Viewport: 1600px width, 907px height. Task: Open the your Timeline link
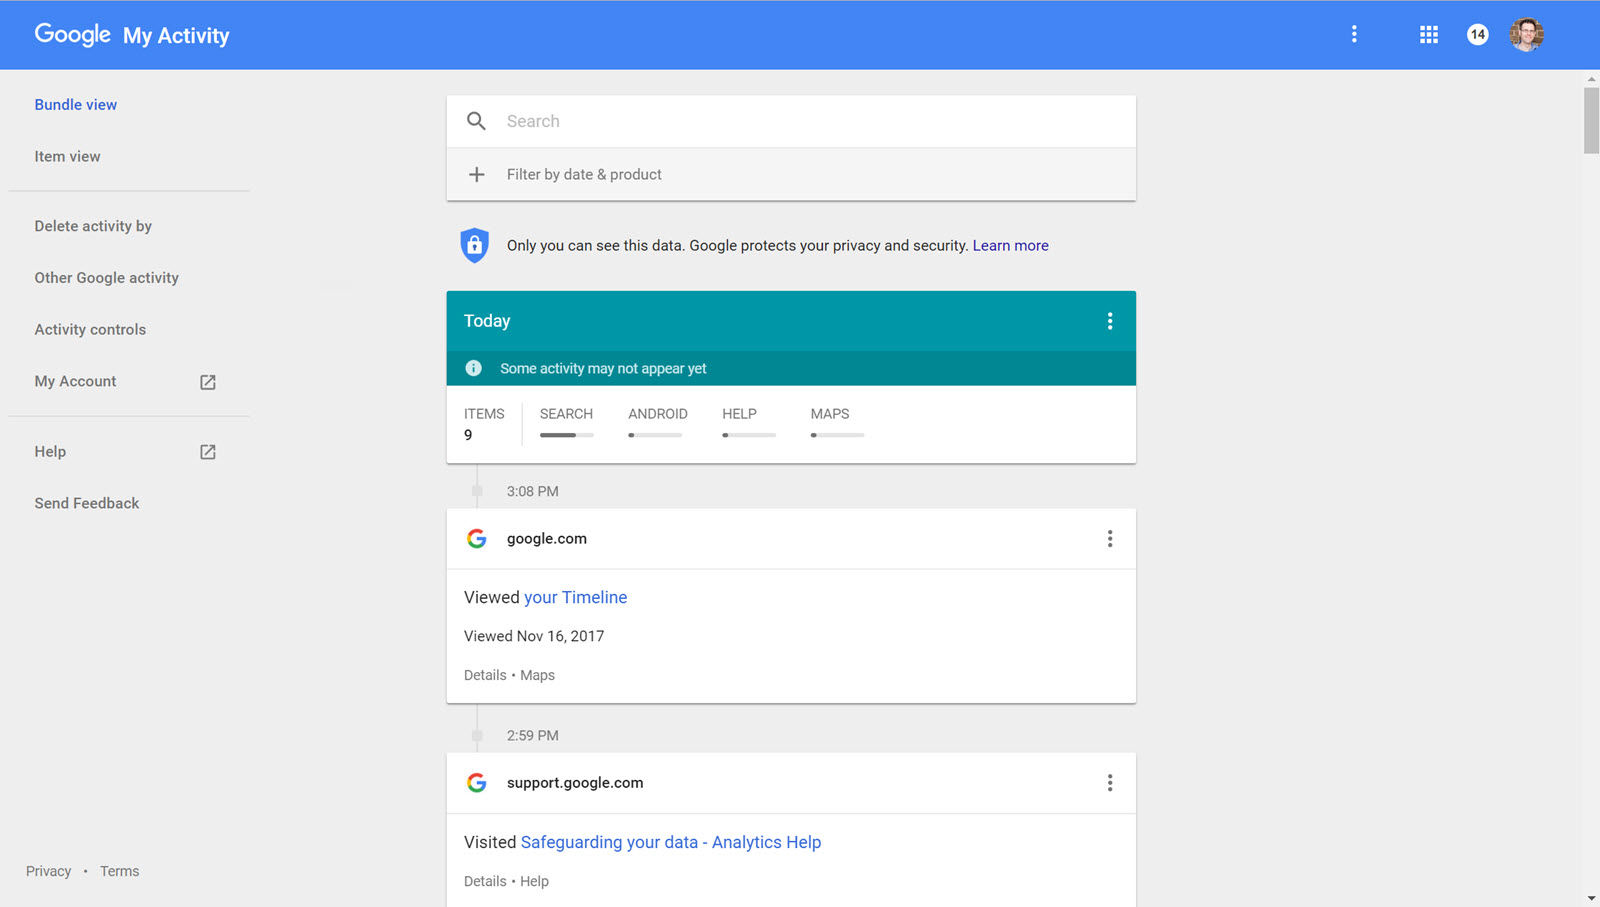tap(575, 597)
